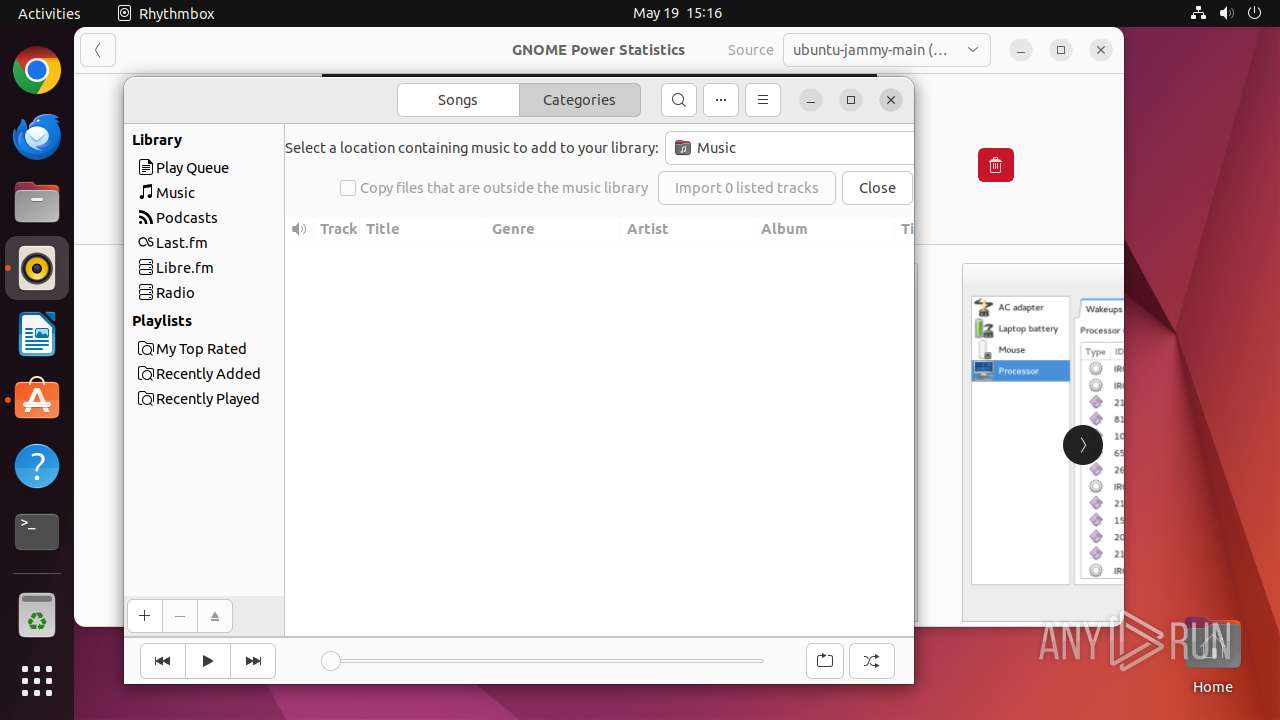The image size is (1280, 720).
Task: Open the Music location chooser dropdown
Action: point(790,148)
